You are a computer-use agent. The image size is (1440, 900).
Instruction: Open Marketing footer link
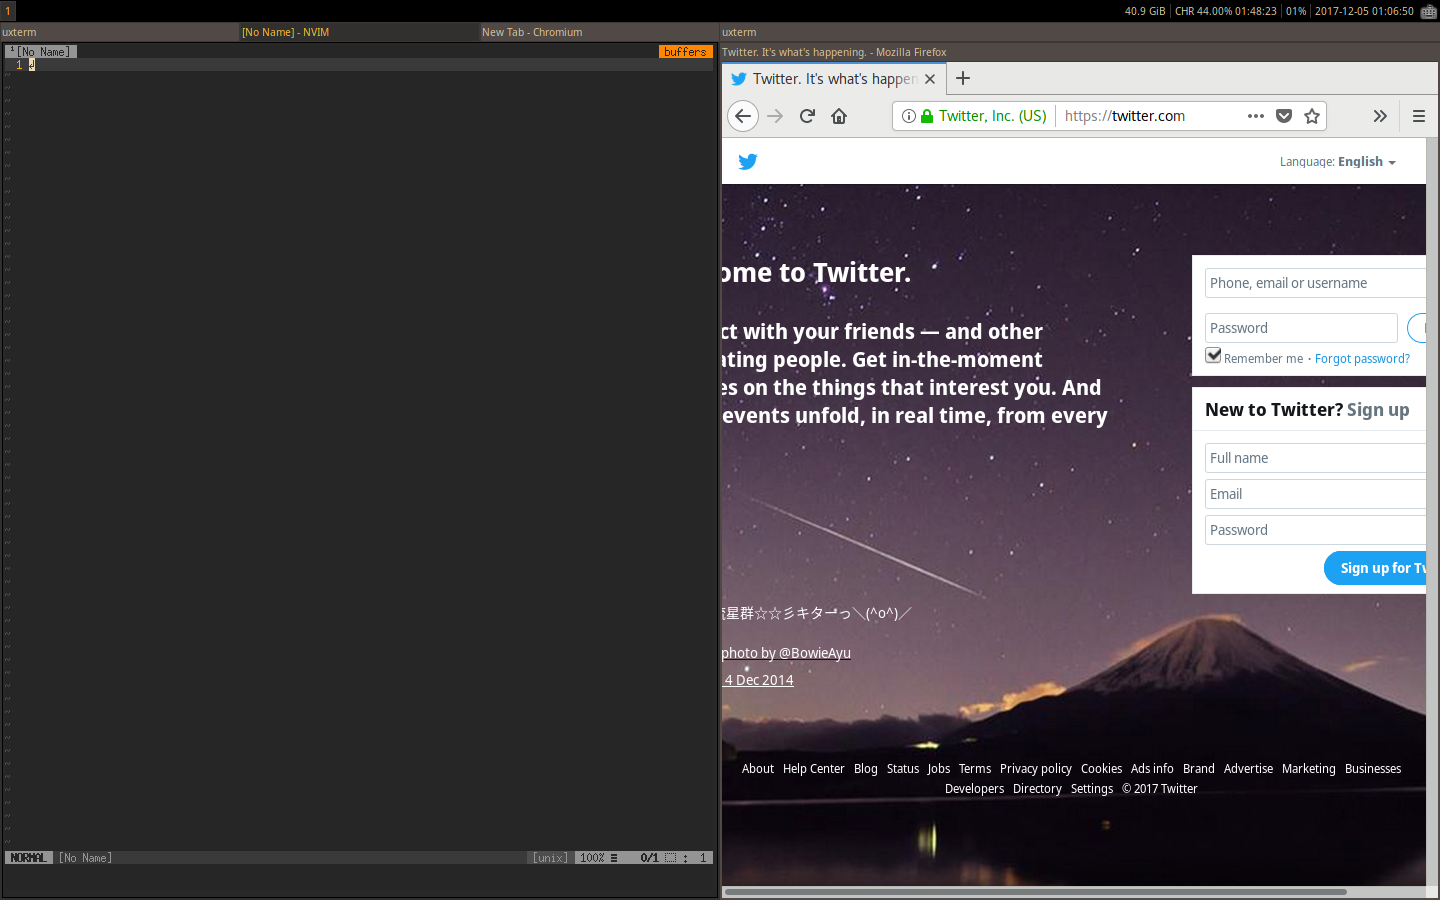1309,769
